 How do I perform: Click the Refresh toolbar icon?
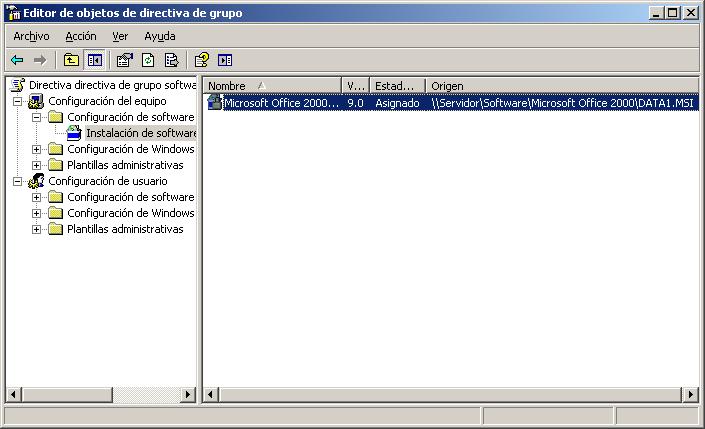(148, 60)
